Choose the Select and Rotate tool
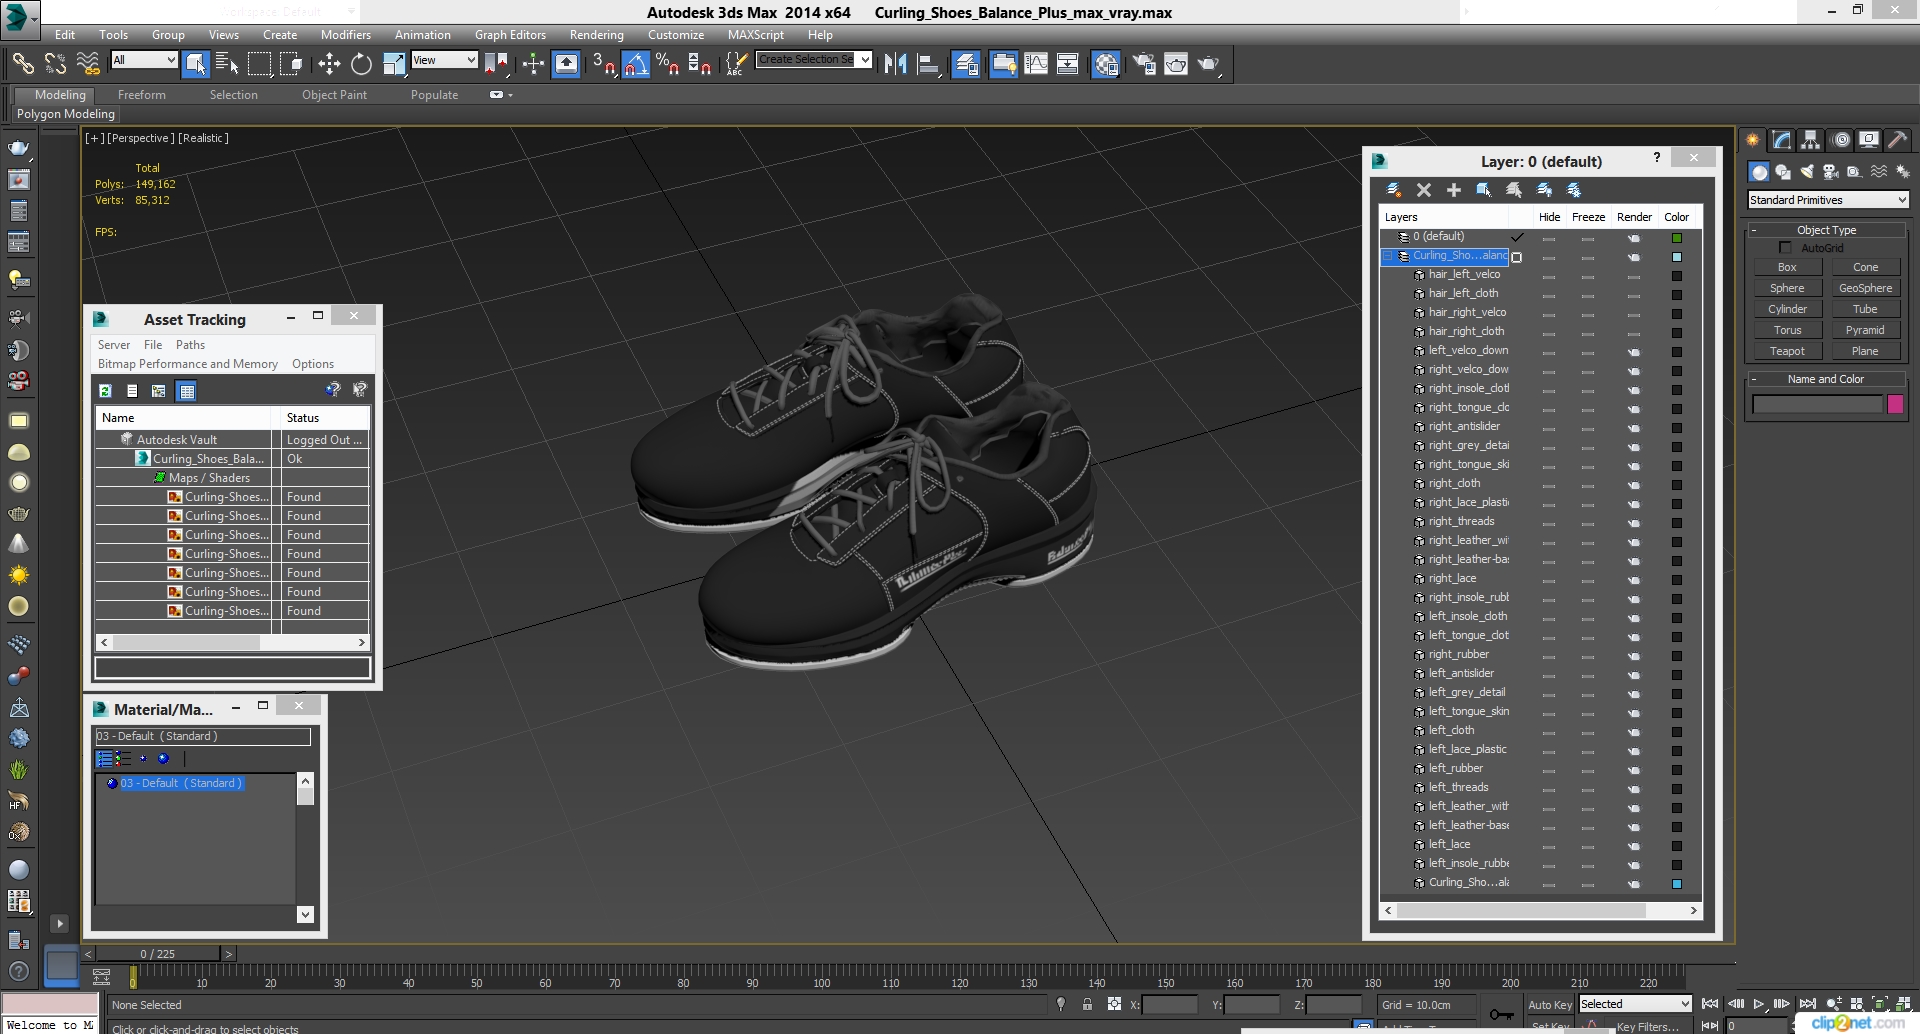Screen dimensions: 1920x1034 point(361,64)
